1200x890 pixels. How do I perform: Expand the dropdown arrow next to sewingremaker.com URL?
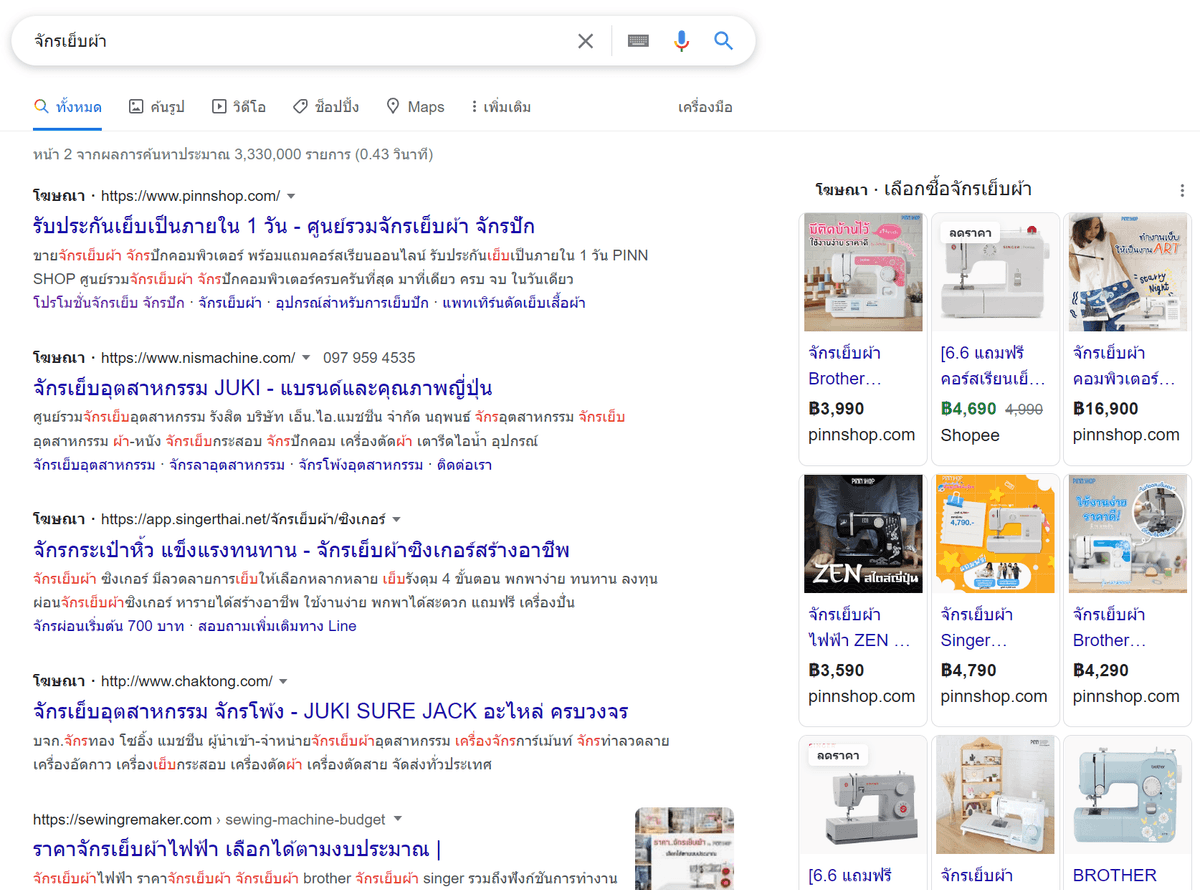[x=397, y=820]
